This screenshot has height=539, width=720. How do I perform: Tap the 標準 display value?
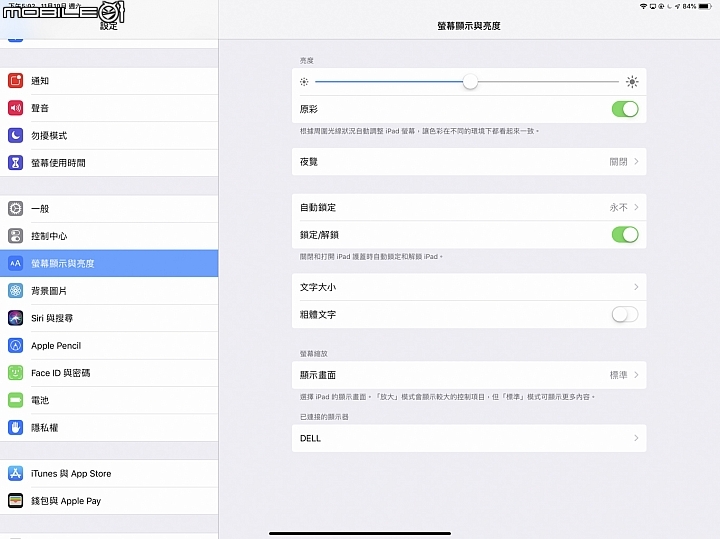coord(618,375)
